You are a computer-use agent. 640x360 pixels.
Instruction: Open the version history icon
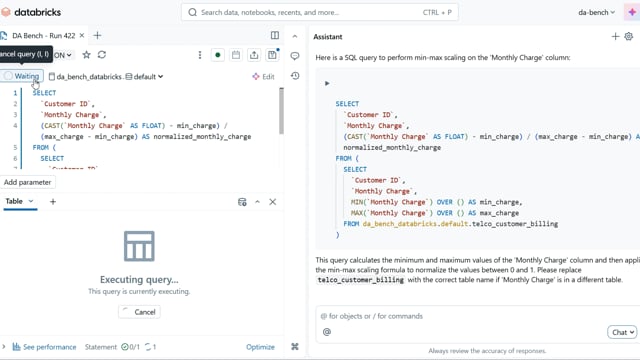click(x=295, y=76)
